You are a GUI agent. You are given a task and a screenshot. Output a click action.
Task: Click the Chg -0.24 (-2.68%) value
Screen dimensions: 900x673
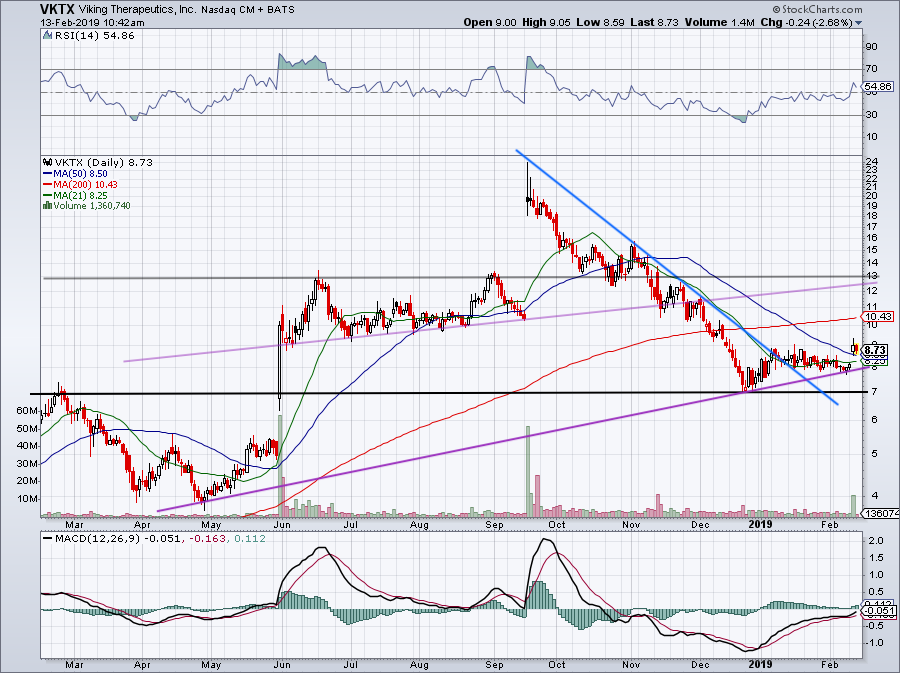tap(806, 22)
